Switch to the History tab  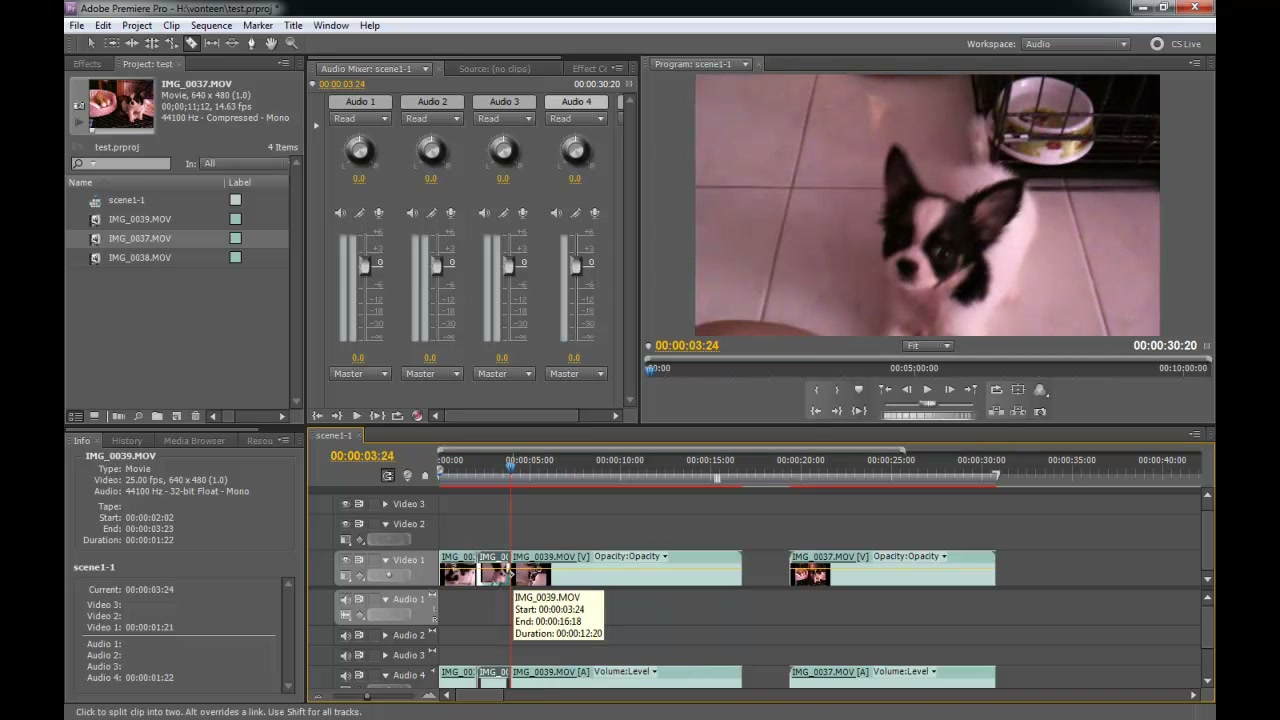coord(126,441)
